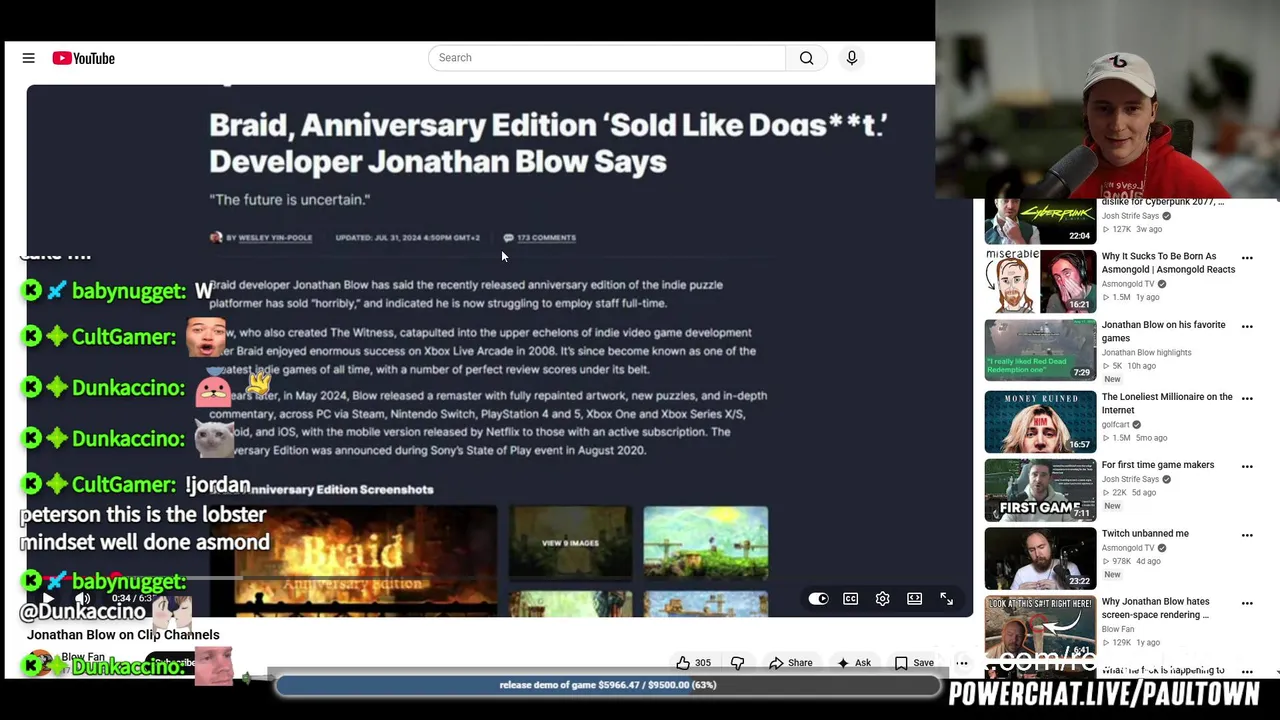Enter fullscreen mode in the player
The height and width of the screenshot is (720, 1280).
(946, 599)
